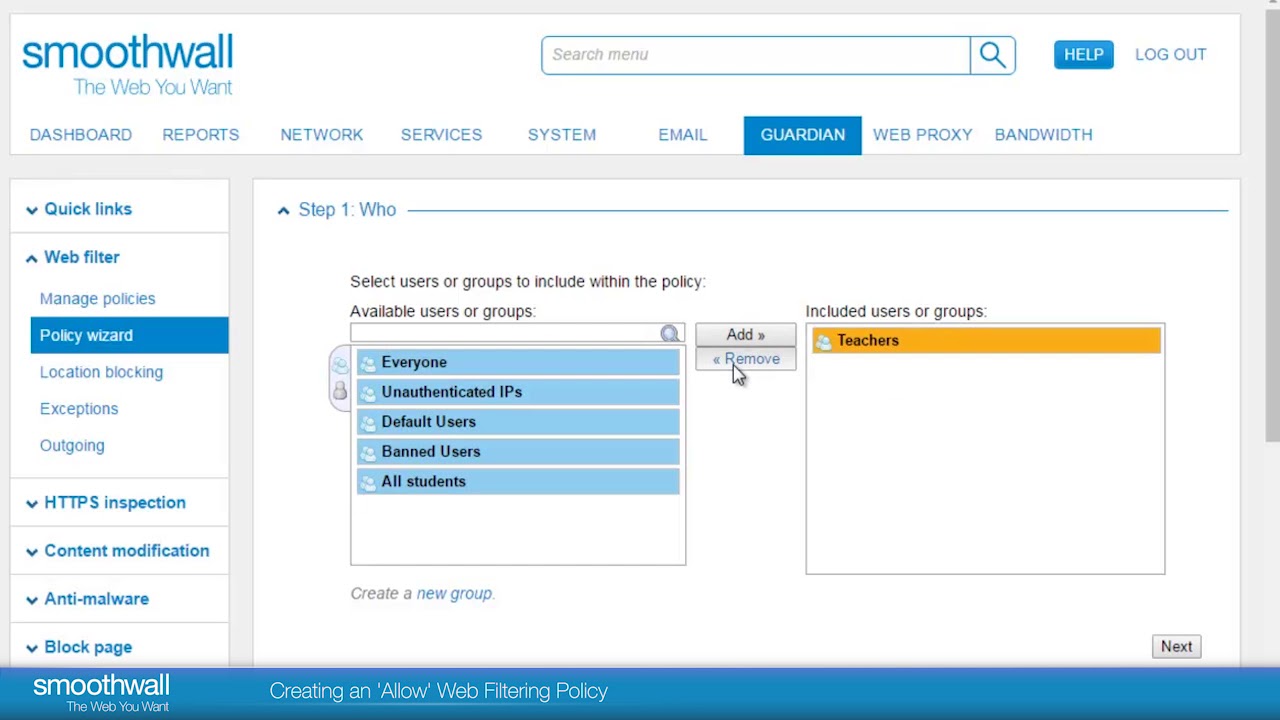Click the group icon beside Everyone

[367, 362]
